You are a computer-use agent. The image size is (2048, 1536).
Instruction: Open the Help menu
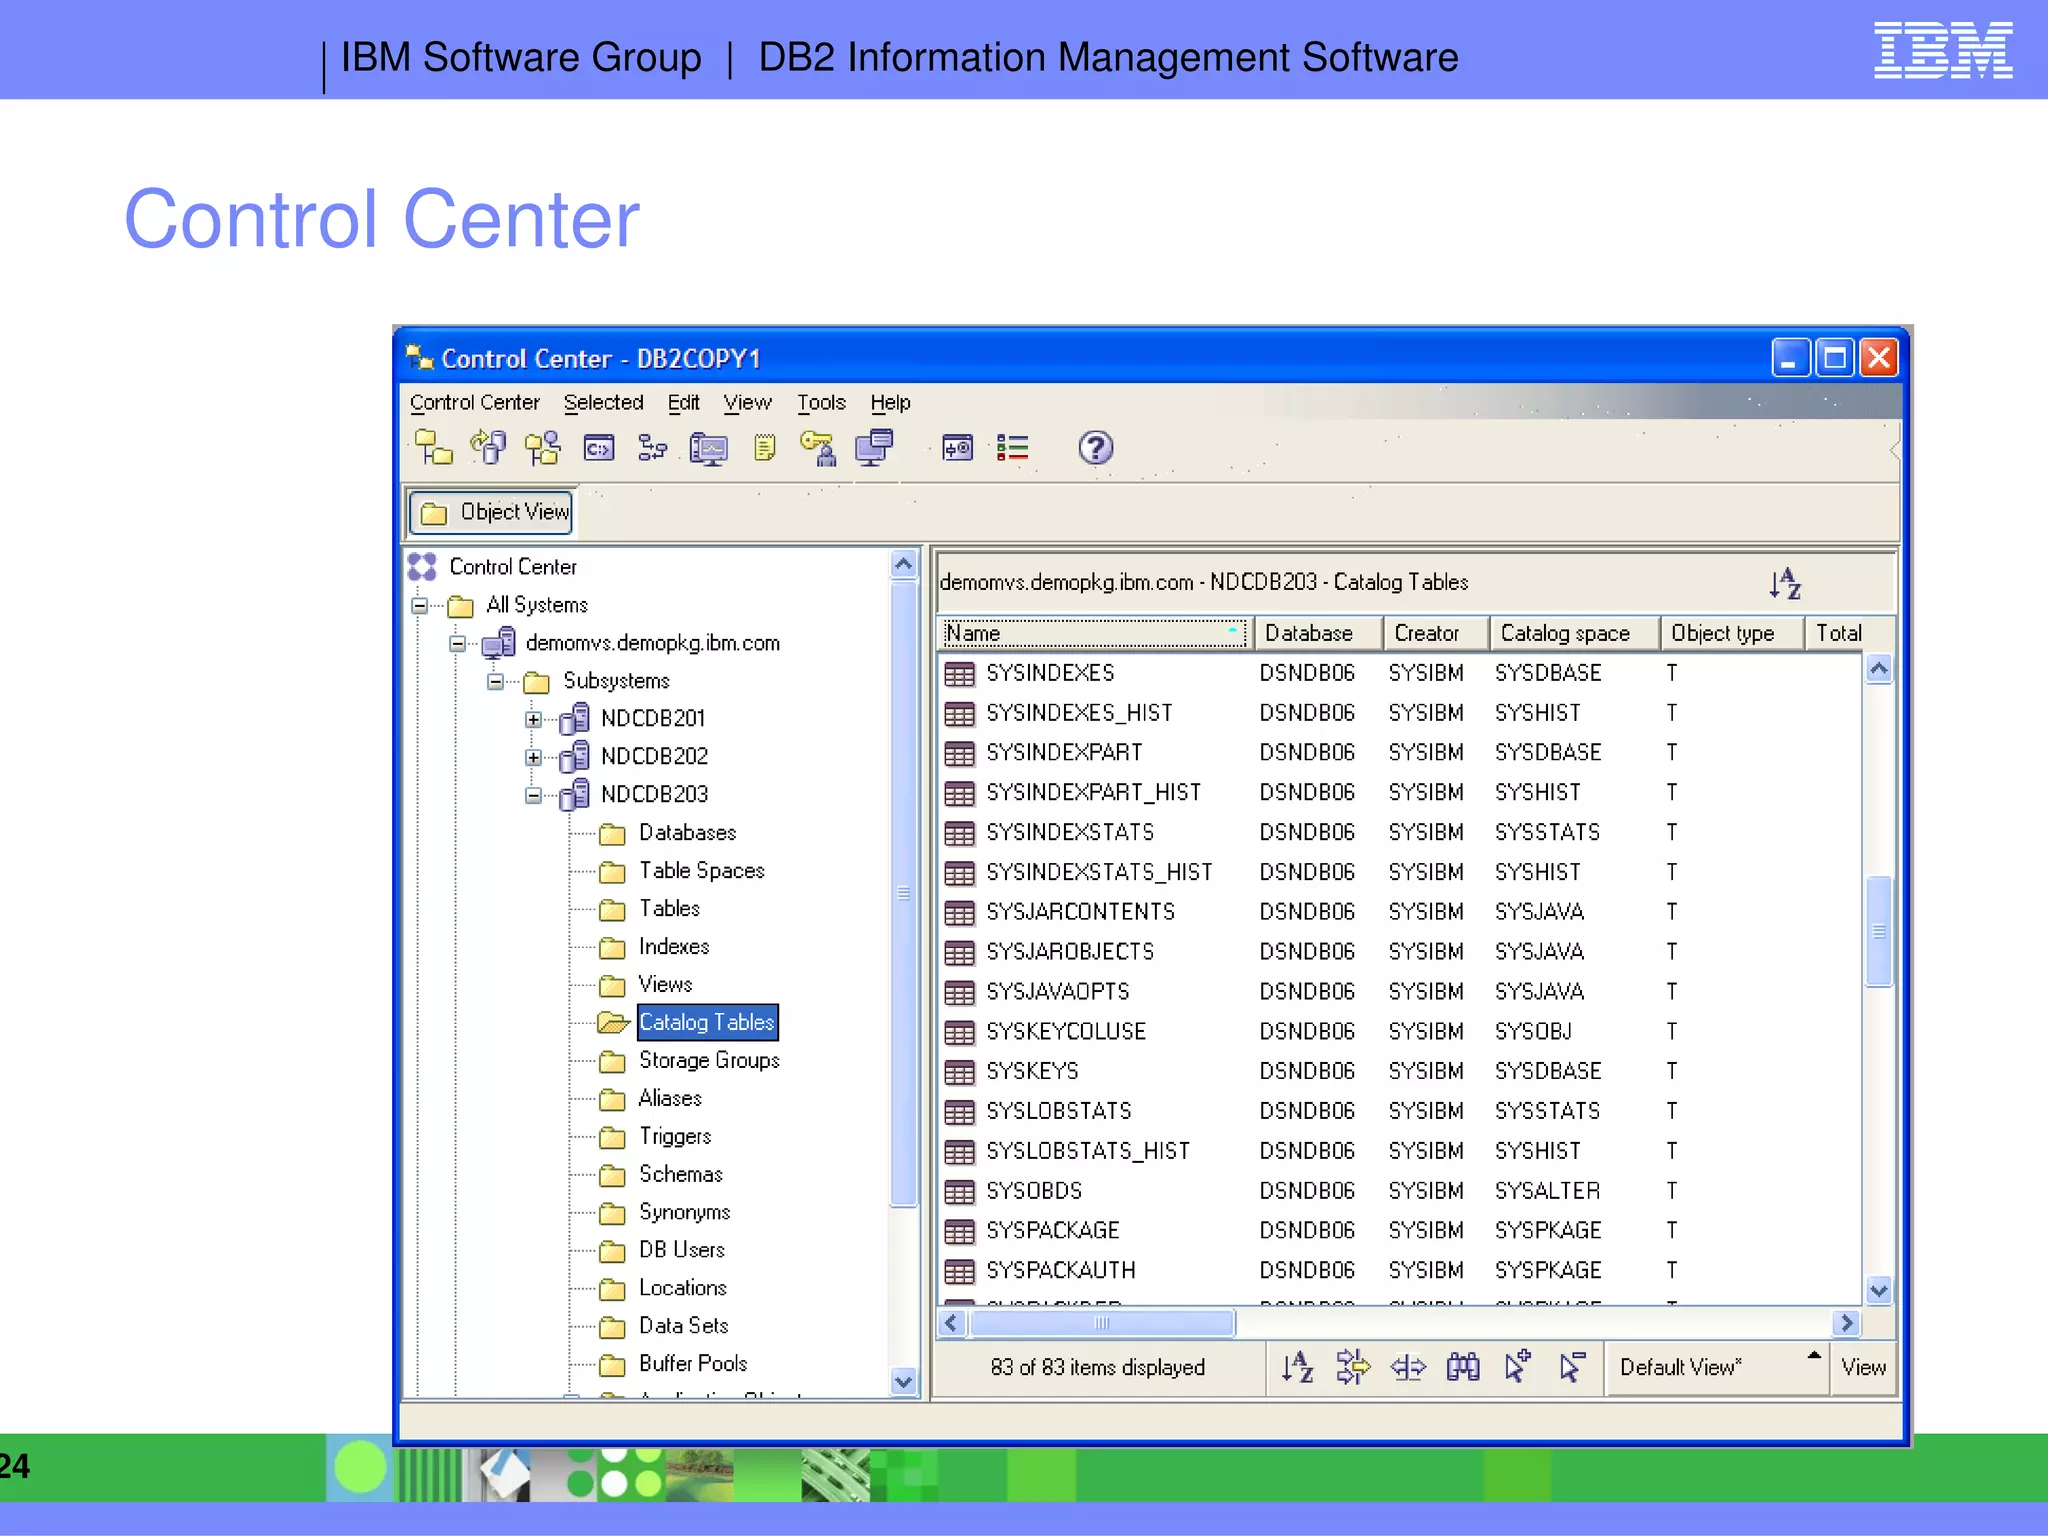pyautogui.click(x=890, y=402)
